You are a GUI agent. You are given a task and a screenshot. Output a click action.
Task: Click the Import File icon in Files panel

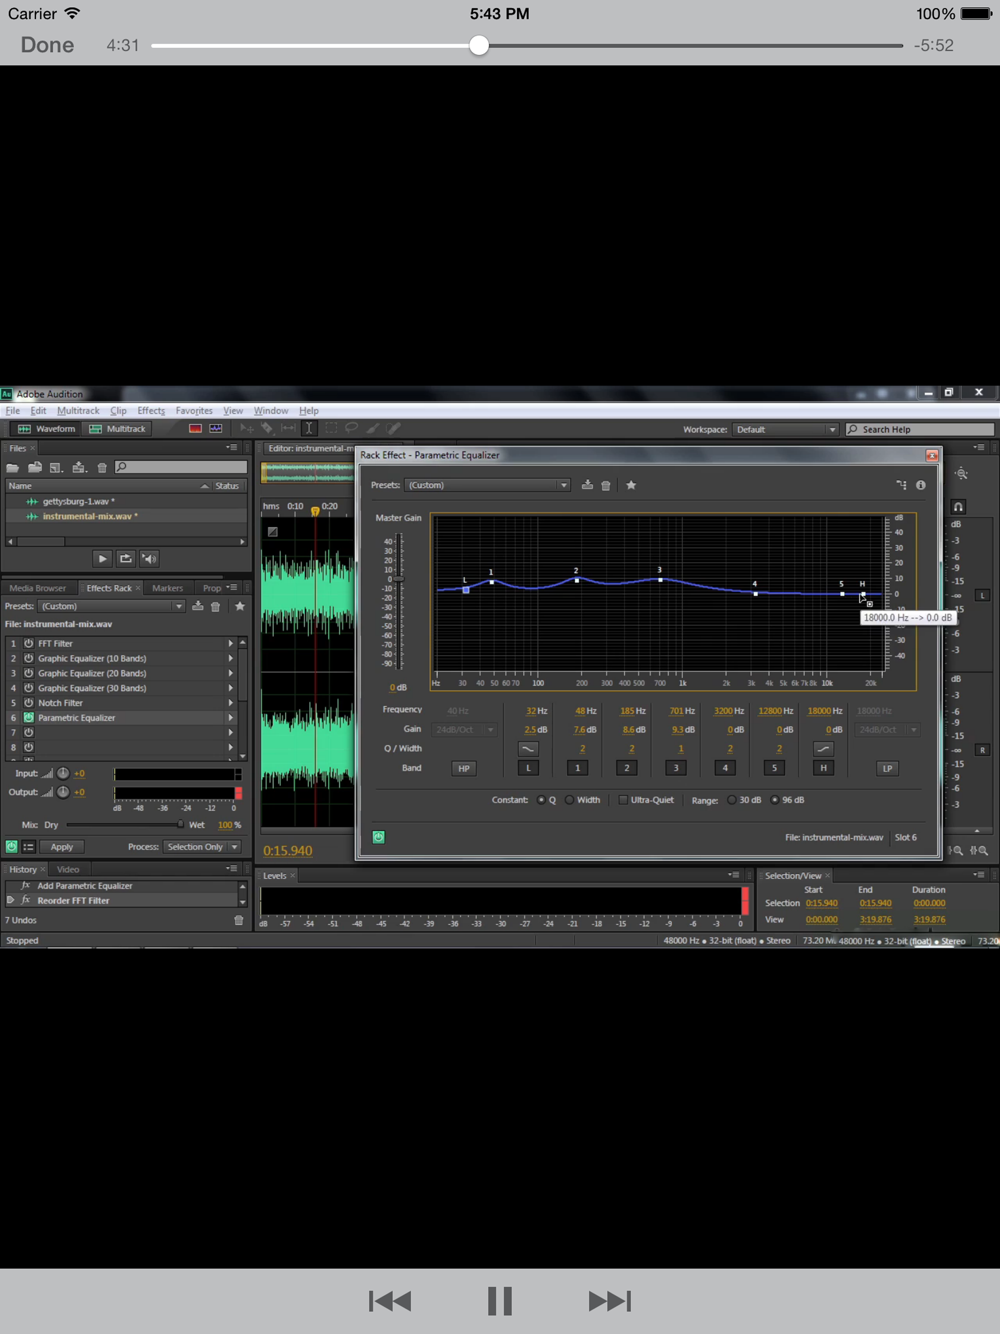click(x=35, y=468)
